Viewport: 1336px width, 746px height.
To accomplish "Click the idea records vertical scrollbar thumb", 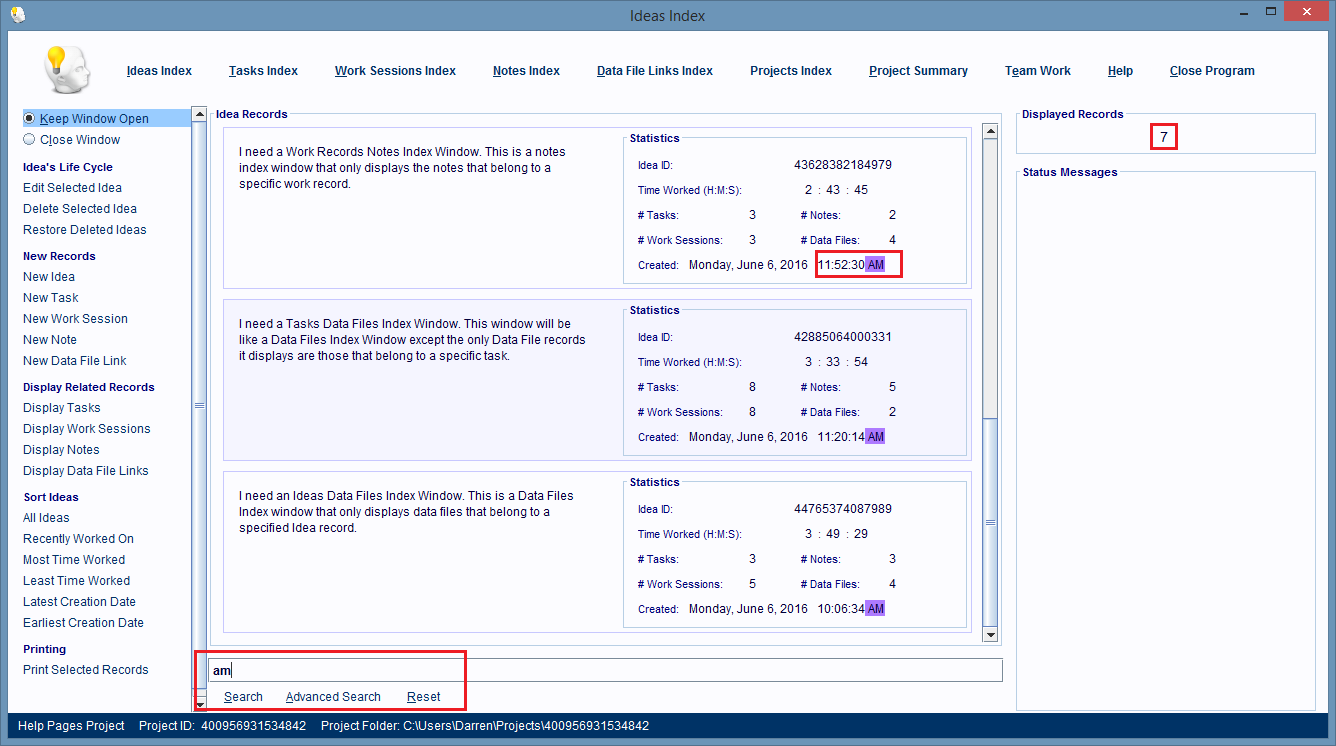I will click(x=990, y=522).
